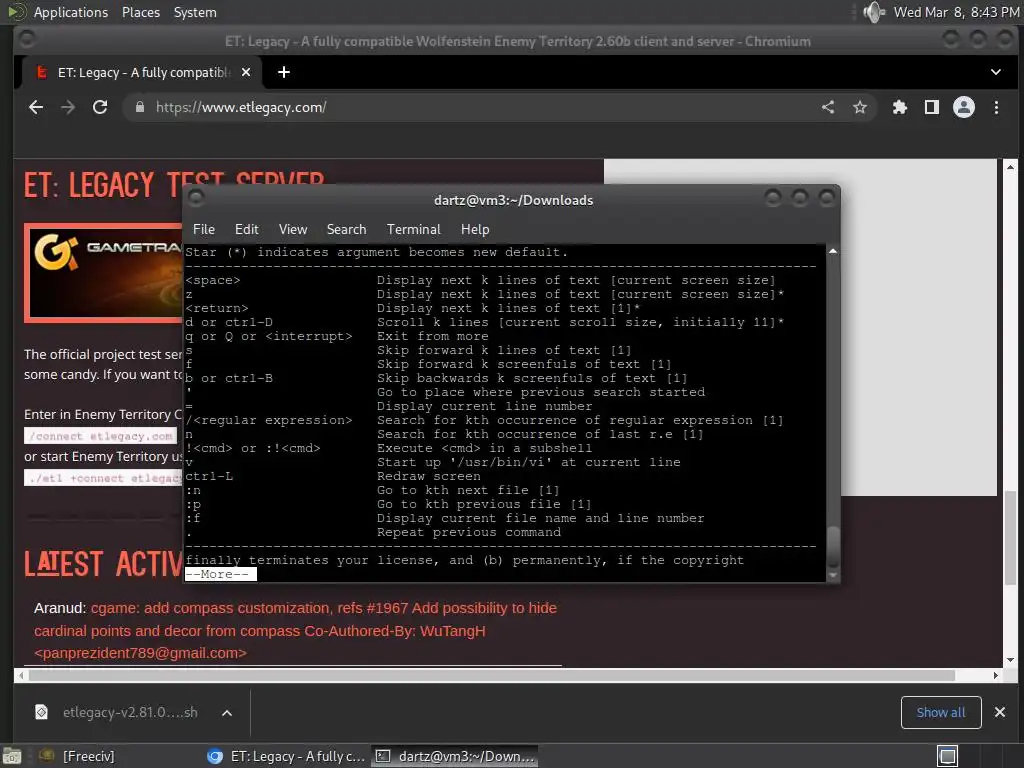Open the Applications menu
This screenshot has height=768, width=1024.
[71, 12]
